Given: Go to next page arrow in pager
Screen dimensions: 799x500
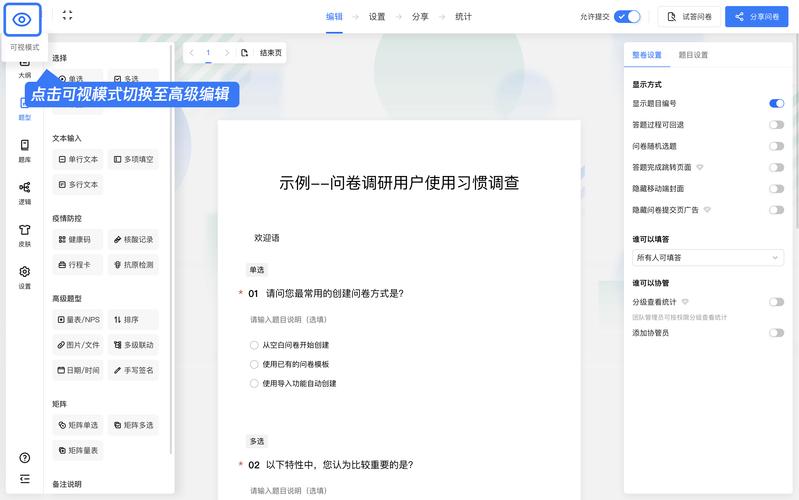Looking at the screenshot, I should [227, 52].
